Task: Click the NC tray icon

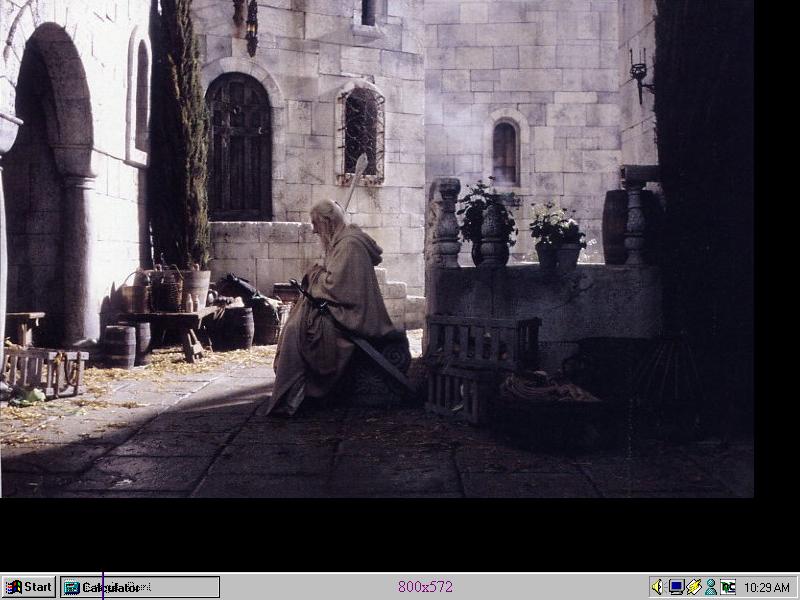Action: [x=727, y=587]
